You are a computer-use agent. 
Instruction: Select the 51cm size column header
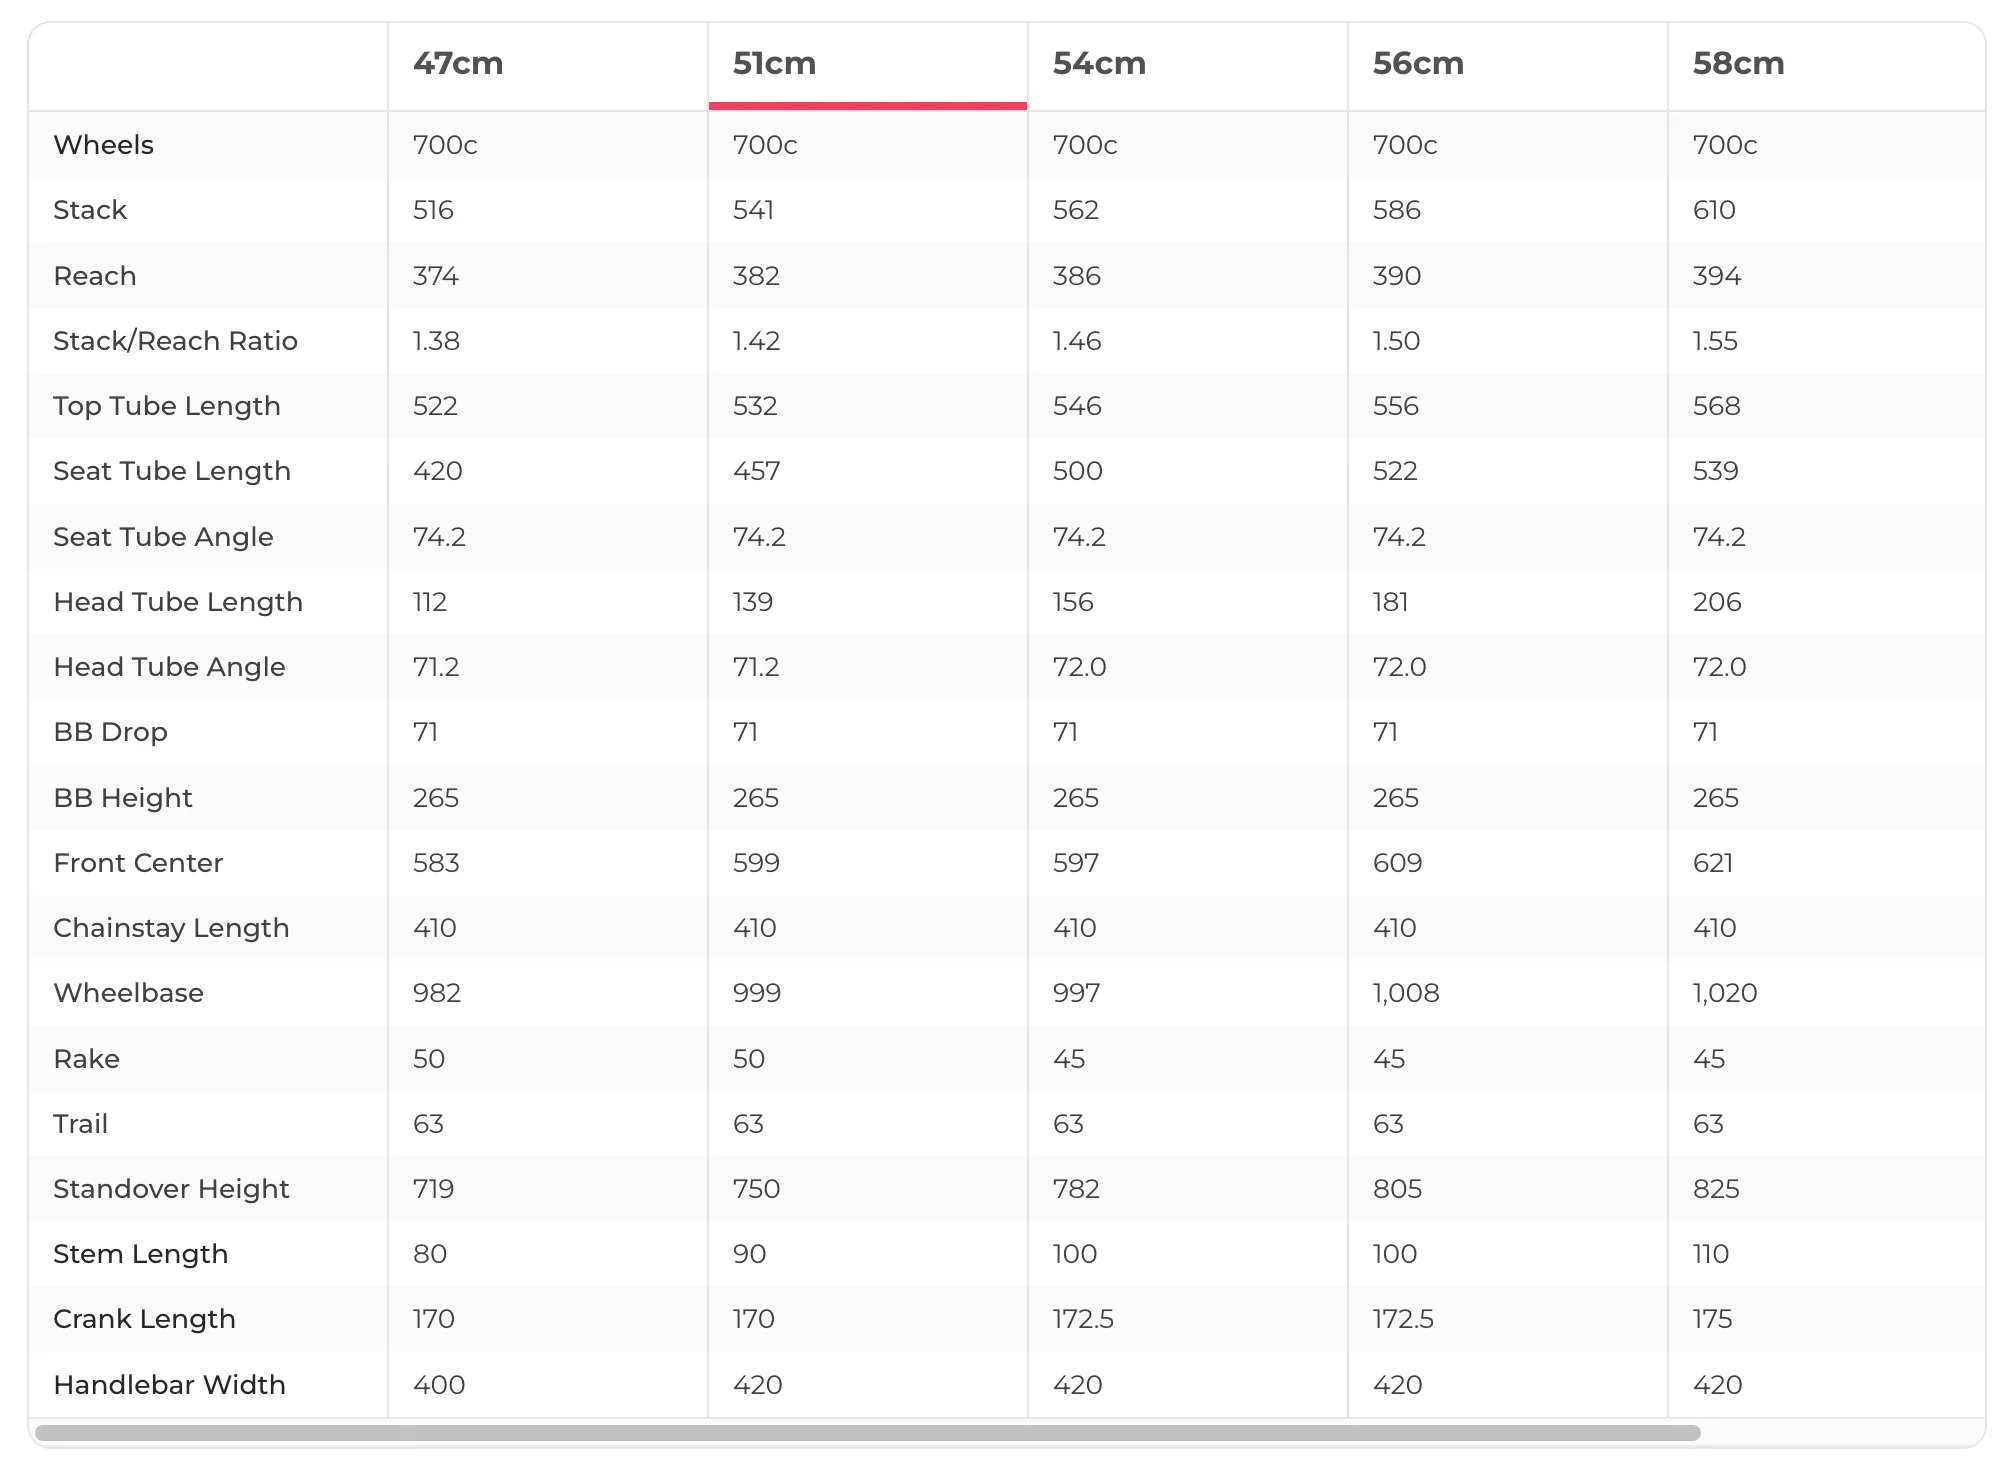click(x=774, y=64)
